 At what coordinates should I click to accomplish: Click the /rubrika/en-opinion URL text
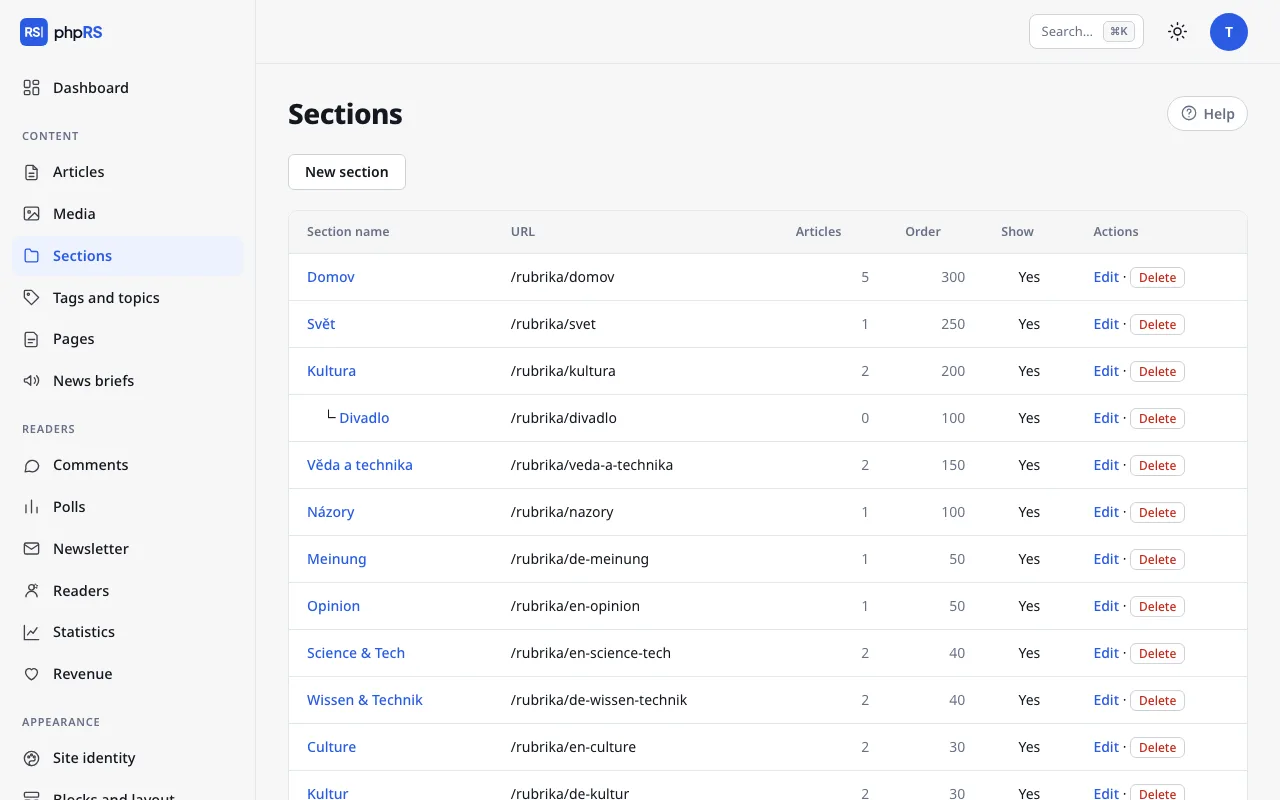575,606
